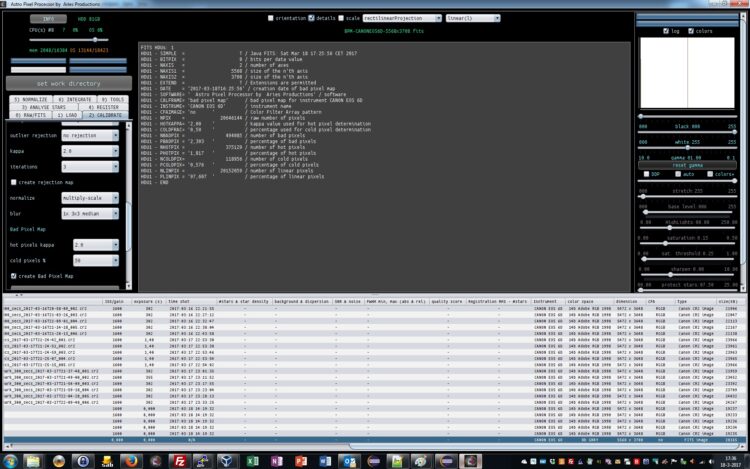Toggle the orientation checkbox
The width and height of the screenshot is (750, 469).
(270, 18)
